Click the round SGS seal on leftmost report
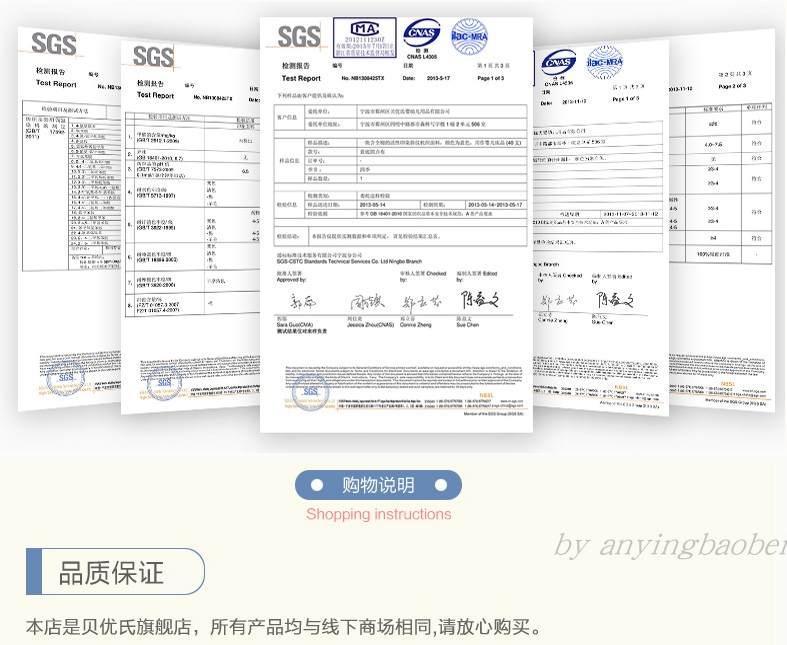The width and height of the screenshot is (787, 645). pos(66,377)
